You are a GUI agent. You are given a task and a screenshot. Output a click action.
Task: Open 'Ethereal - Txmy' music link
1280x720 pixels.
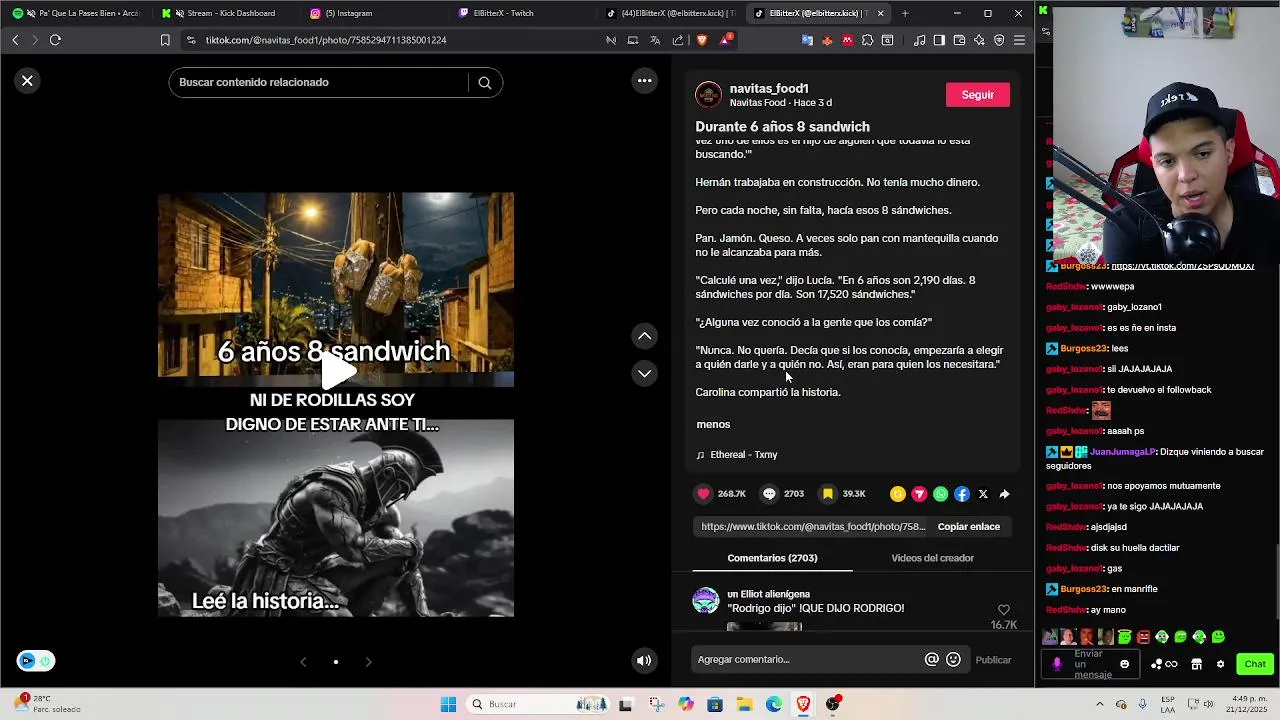[743, 455]
